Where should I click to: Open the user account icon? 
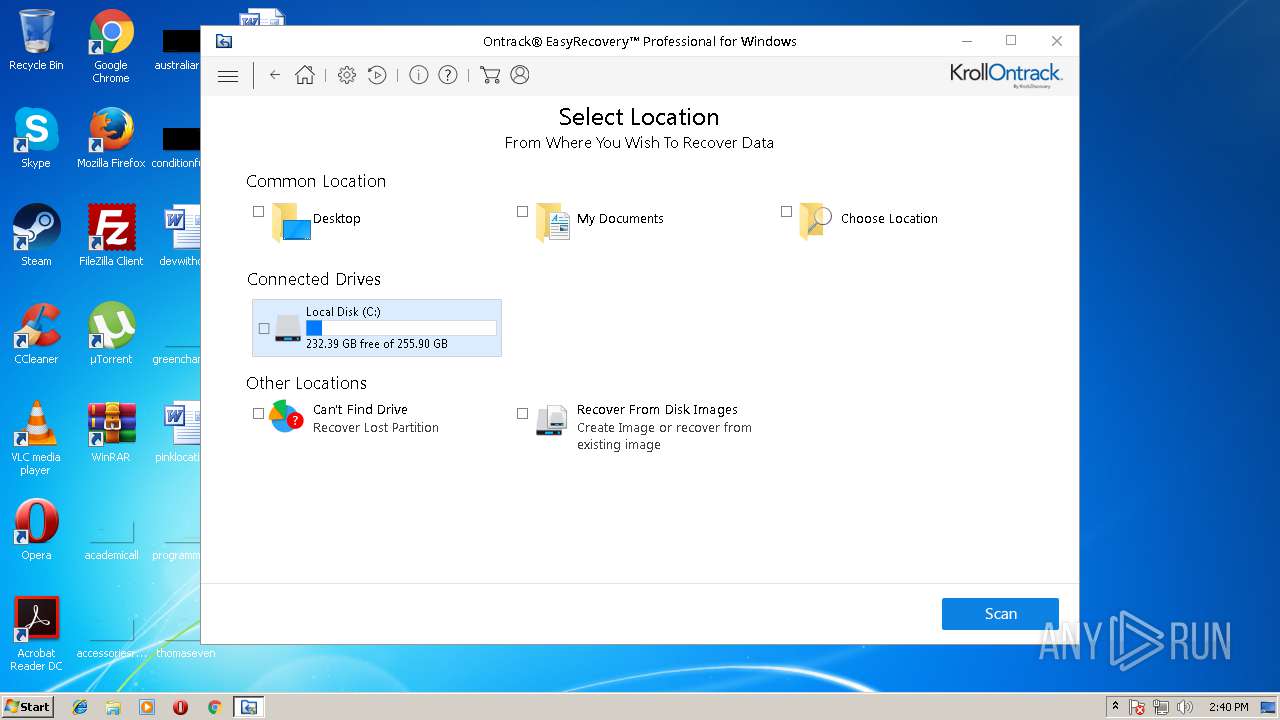pos(520,75)
